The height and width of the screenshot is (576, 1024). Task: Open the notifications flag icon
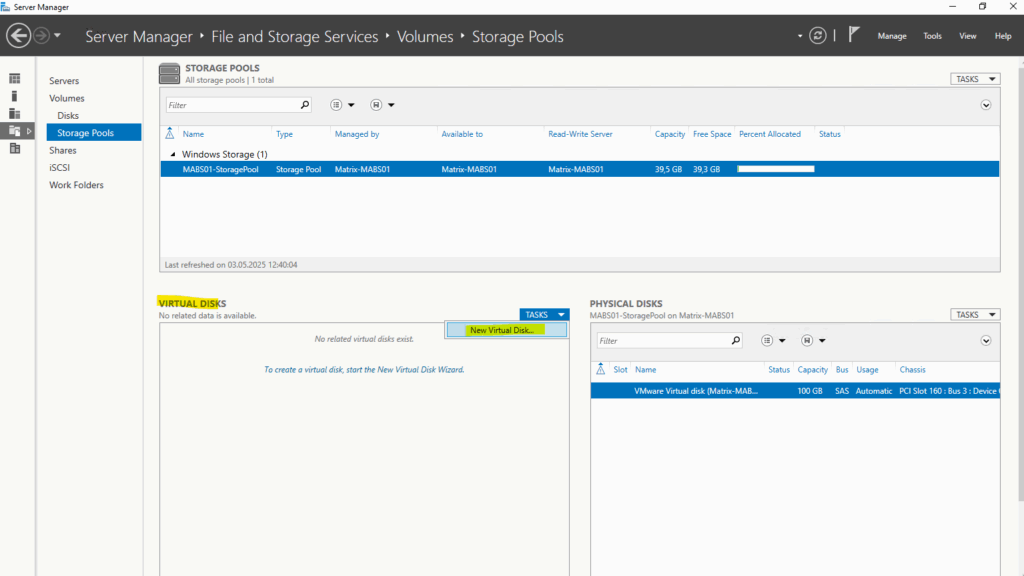tap(854, 35)
